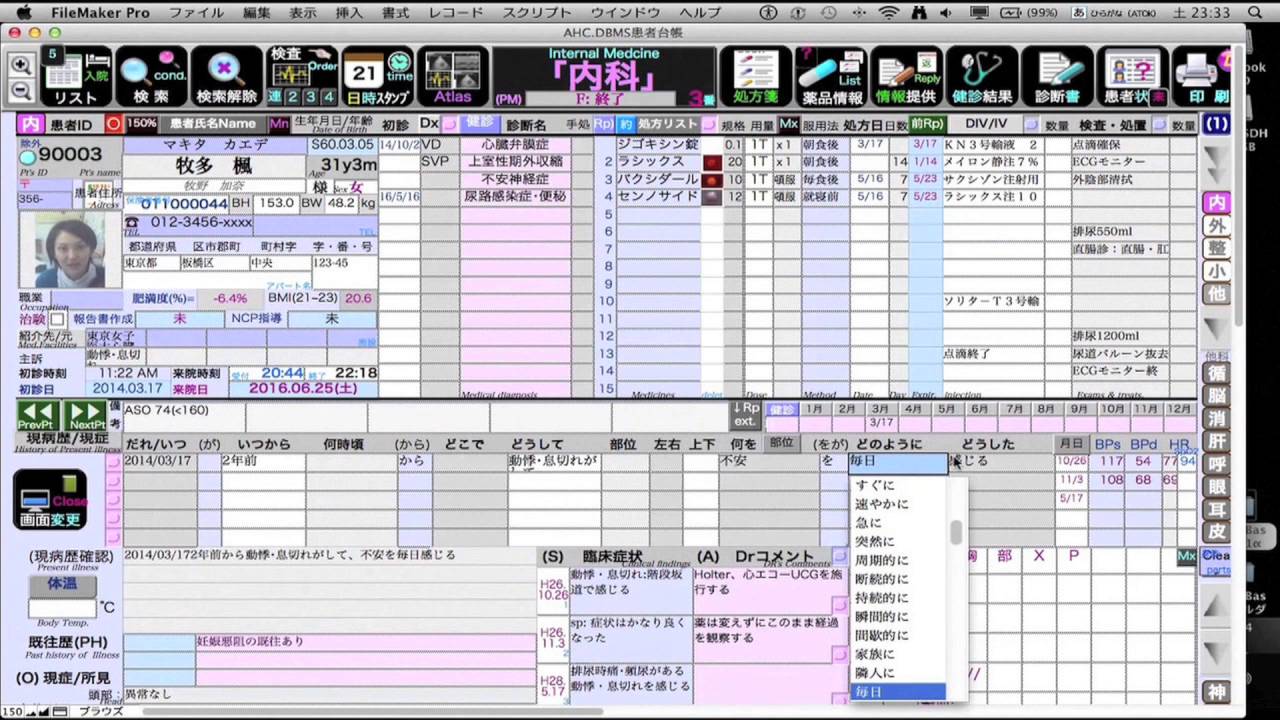The image size is (1280, 720).
Task: Open the 処方箋 prescription icon
Action: (x=755, y=76)
